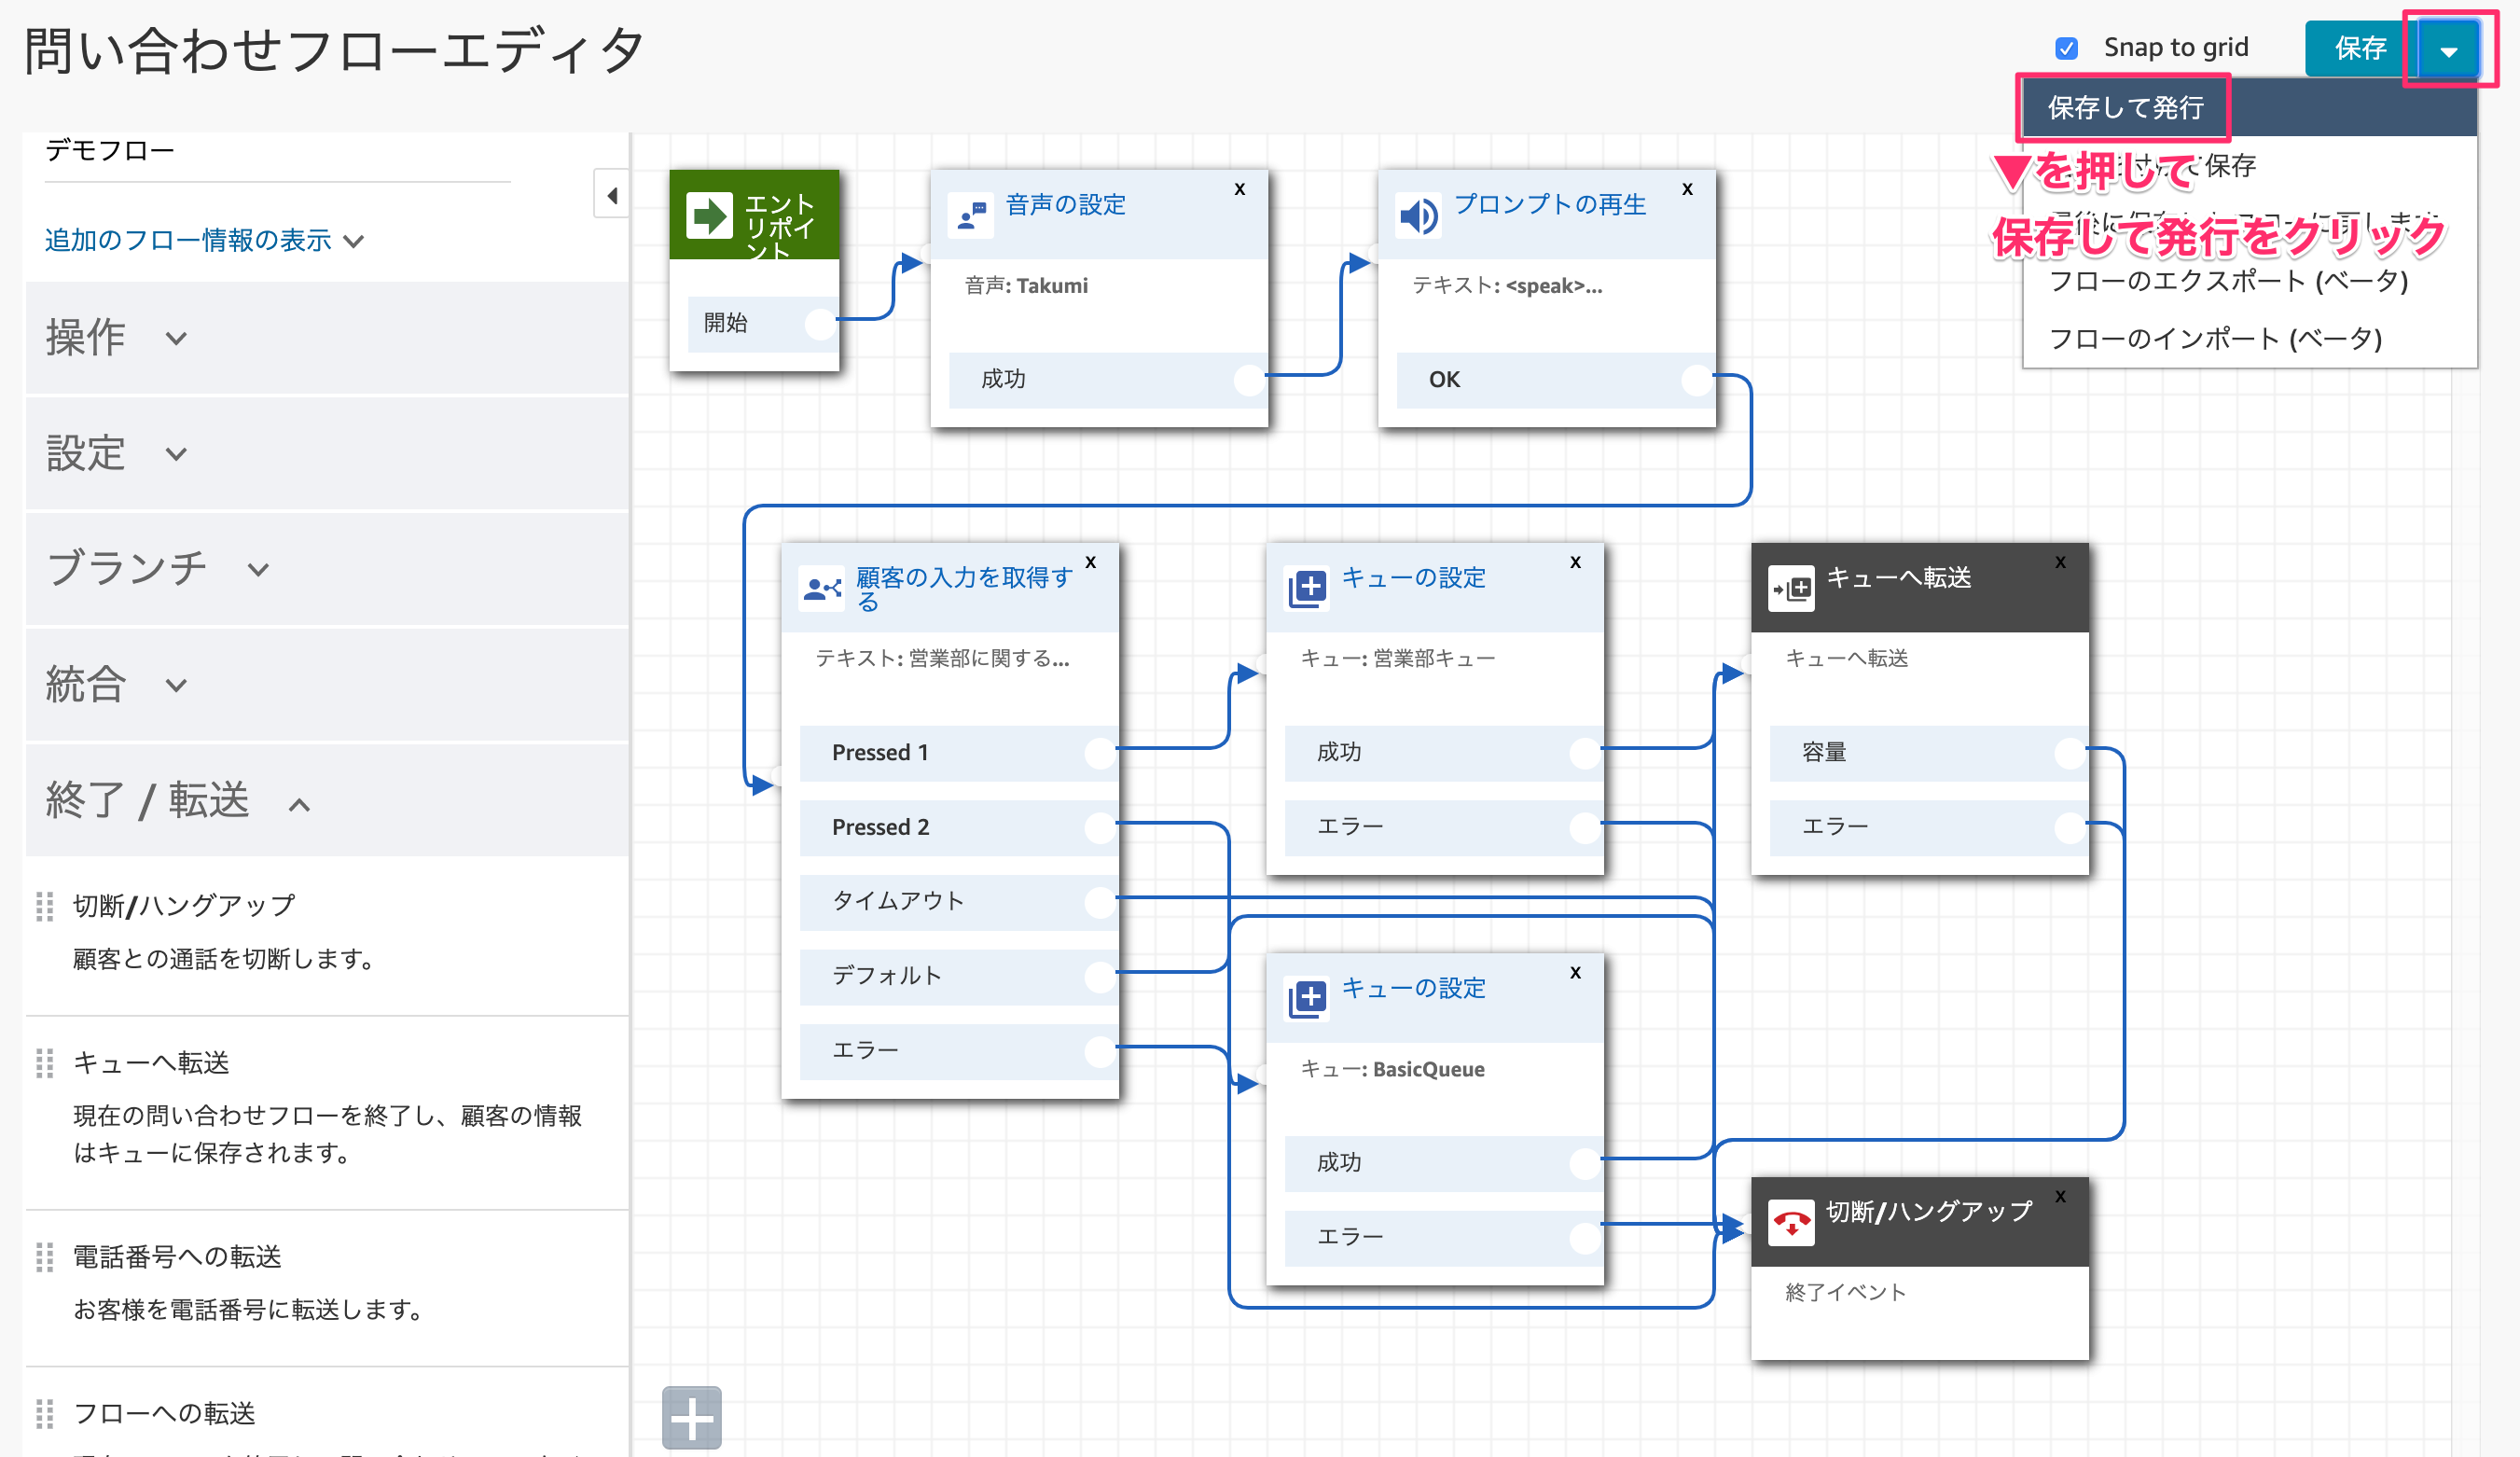Click the OK output connector on プロンプトの再生
This screenshot has width=2520, height=1457.
click(1697, 379)
